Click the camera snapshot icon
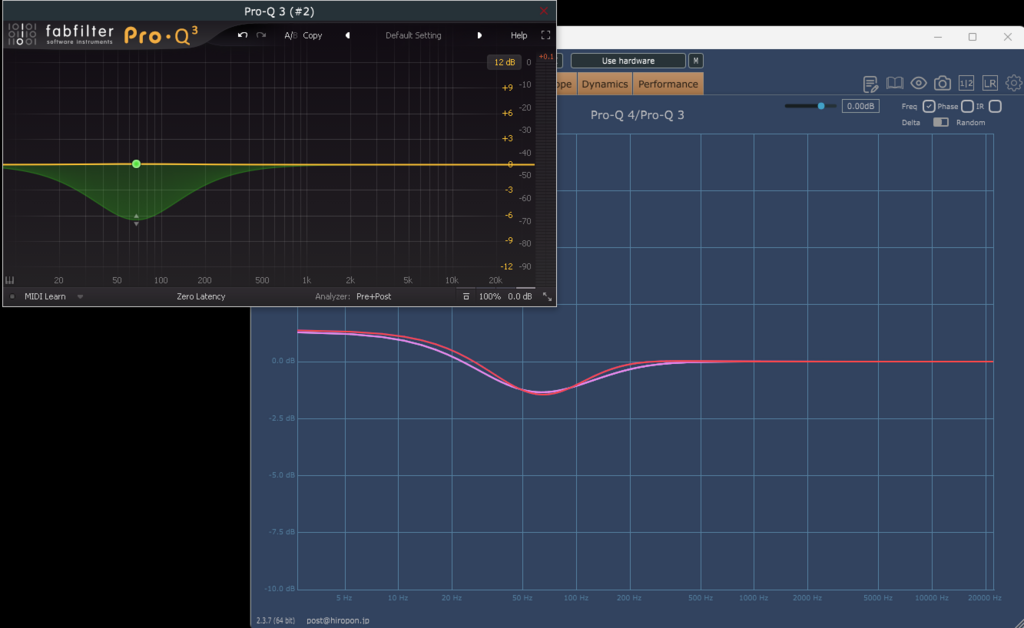This screenshot has width=1024, height=628. click(942, 83)
